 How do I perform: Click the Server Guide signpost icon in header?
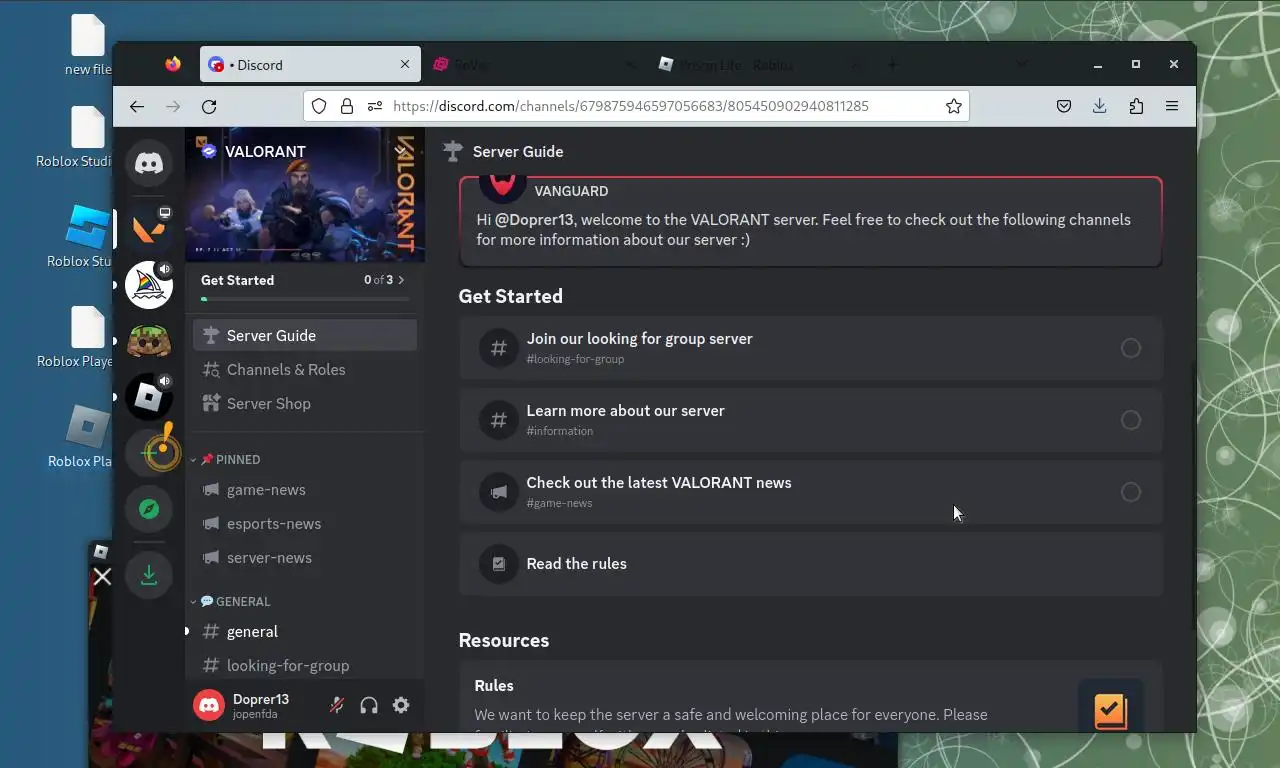click(x=453, y=151)
